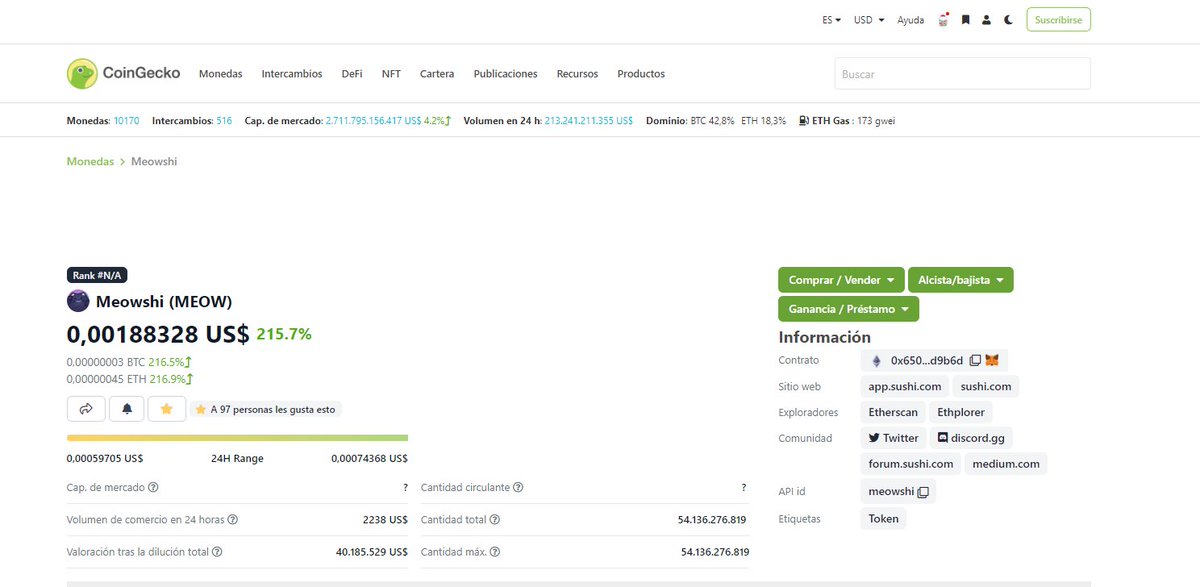Click the CoinGecko logo
The height and width of the screenshot is (587, 1200).
point(123,73)
